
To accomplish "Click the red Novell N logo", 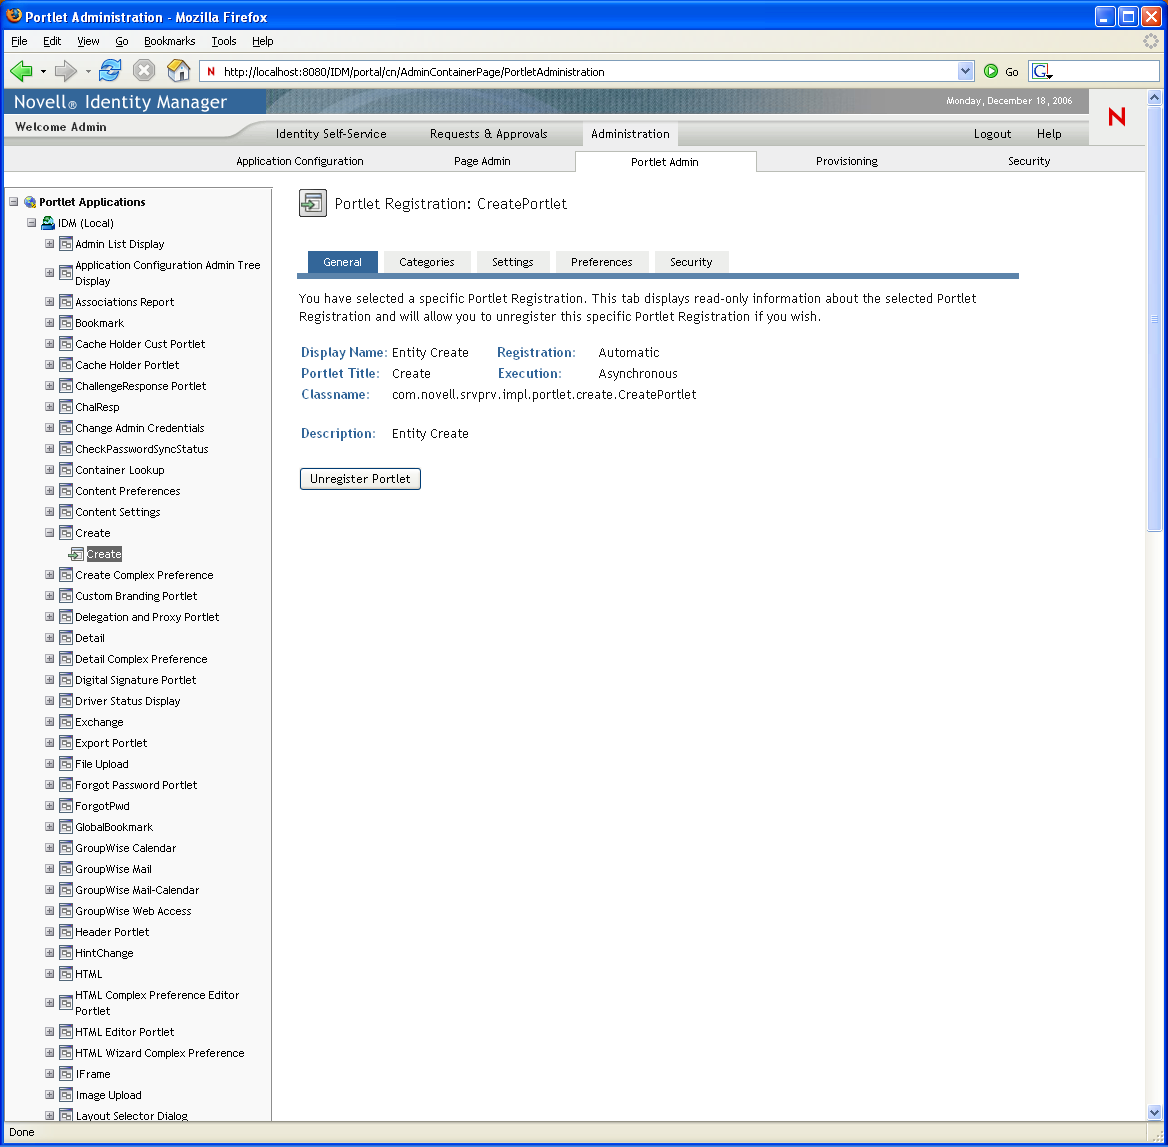I will (x=1116, y=117).
